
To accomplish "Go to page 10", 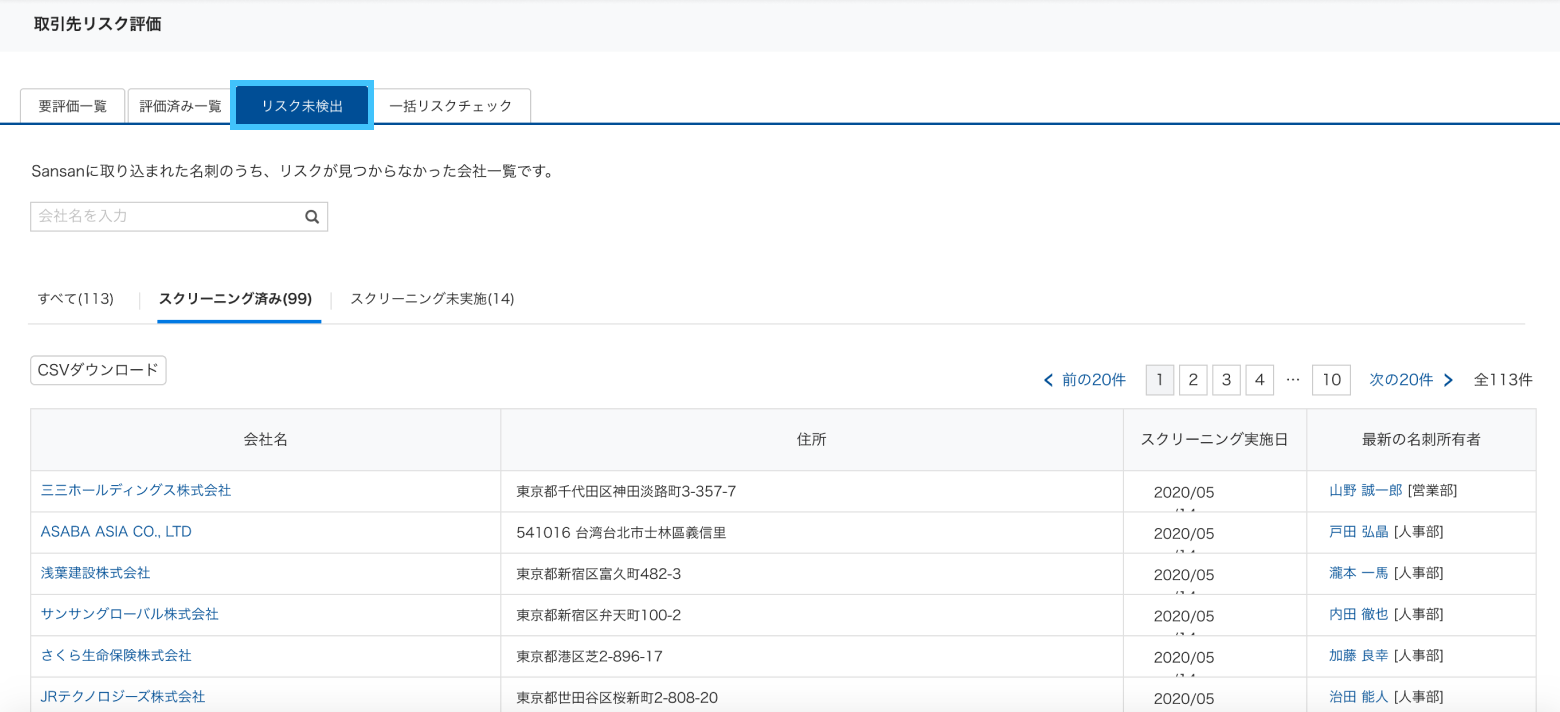I will 1331,380.
